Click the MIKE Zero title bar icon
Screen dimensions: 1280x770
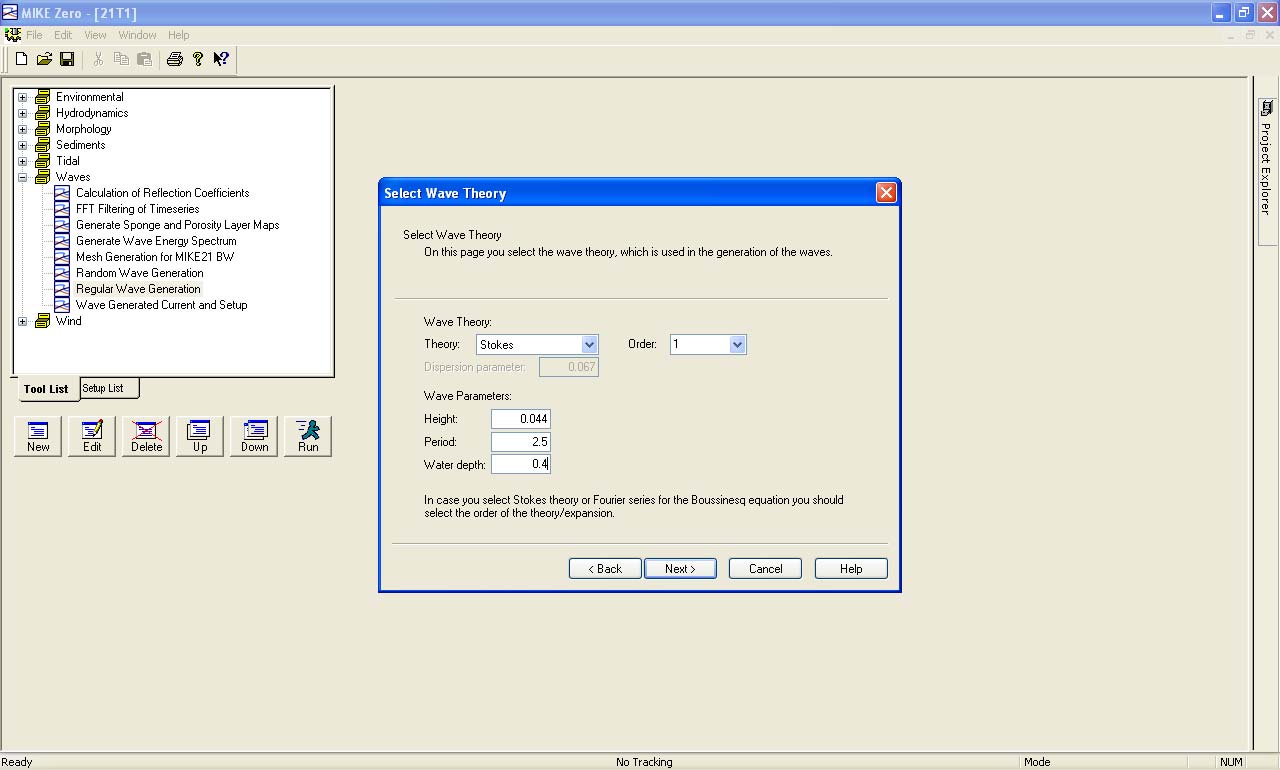[x=11, y=13]
